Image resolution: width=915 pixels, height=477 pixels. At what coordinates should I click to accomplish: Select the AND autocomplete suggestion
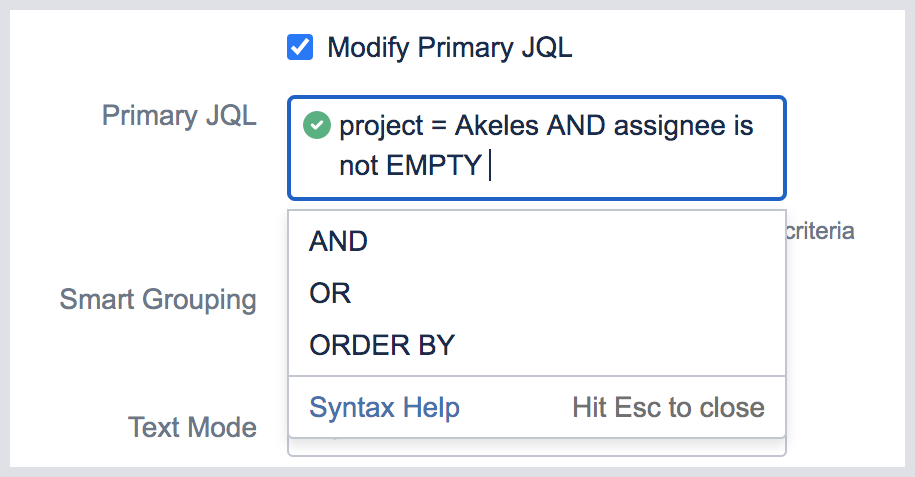[x=339, y=242]
